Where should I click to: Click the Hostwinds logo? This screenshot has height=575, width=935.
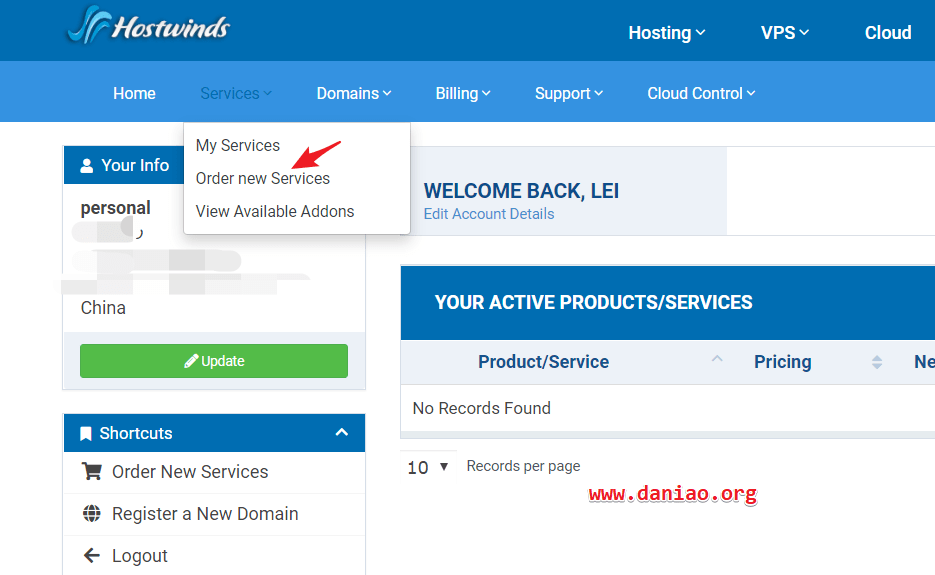(x=148, y=27)
